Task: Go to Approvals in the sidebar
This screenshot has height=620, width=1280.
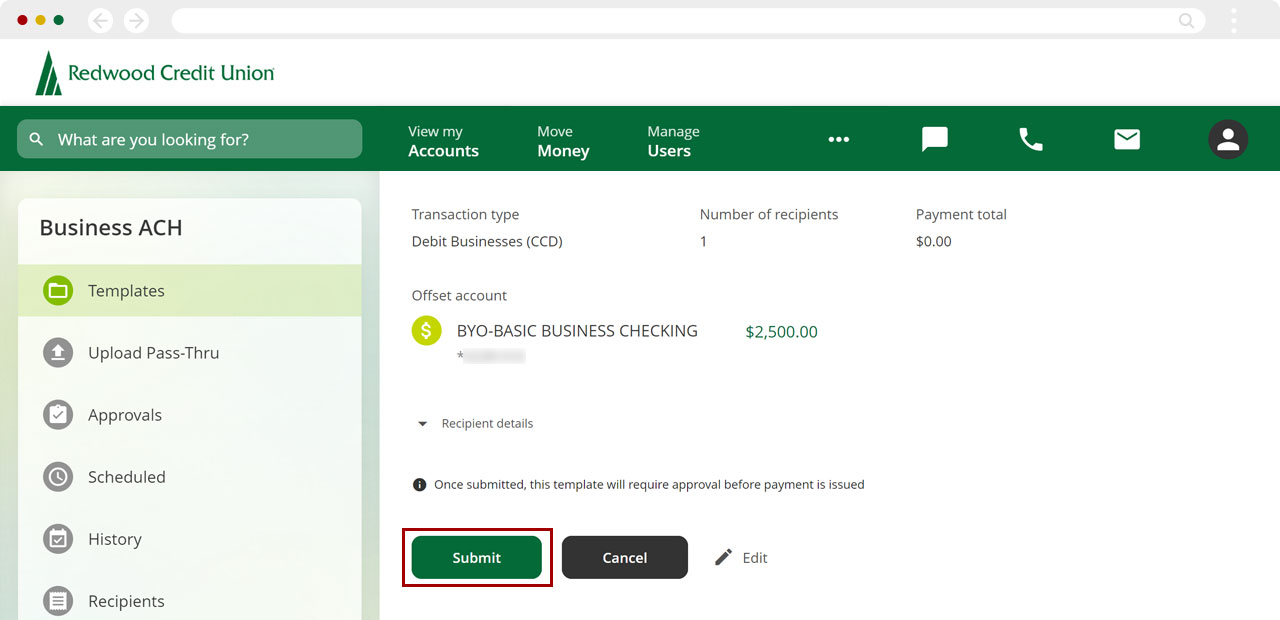Action: click(x=124, y=415)
